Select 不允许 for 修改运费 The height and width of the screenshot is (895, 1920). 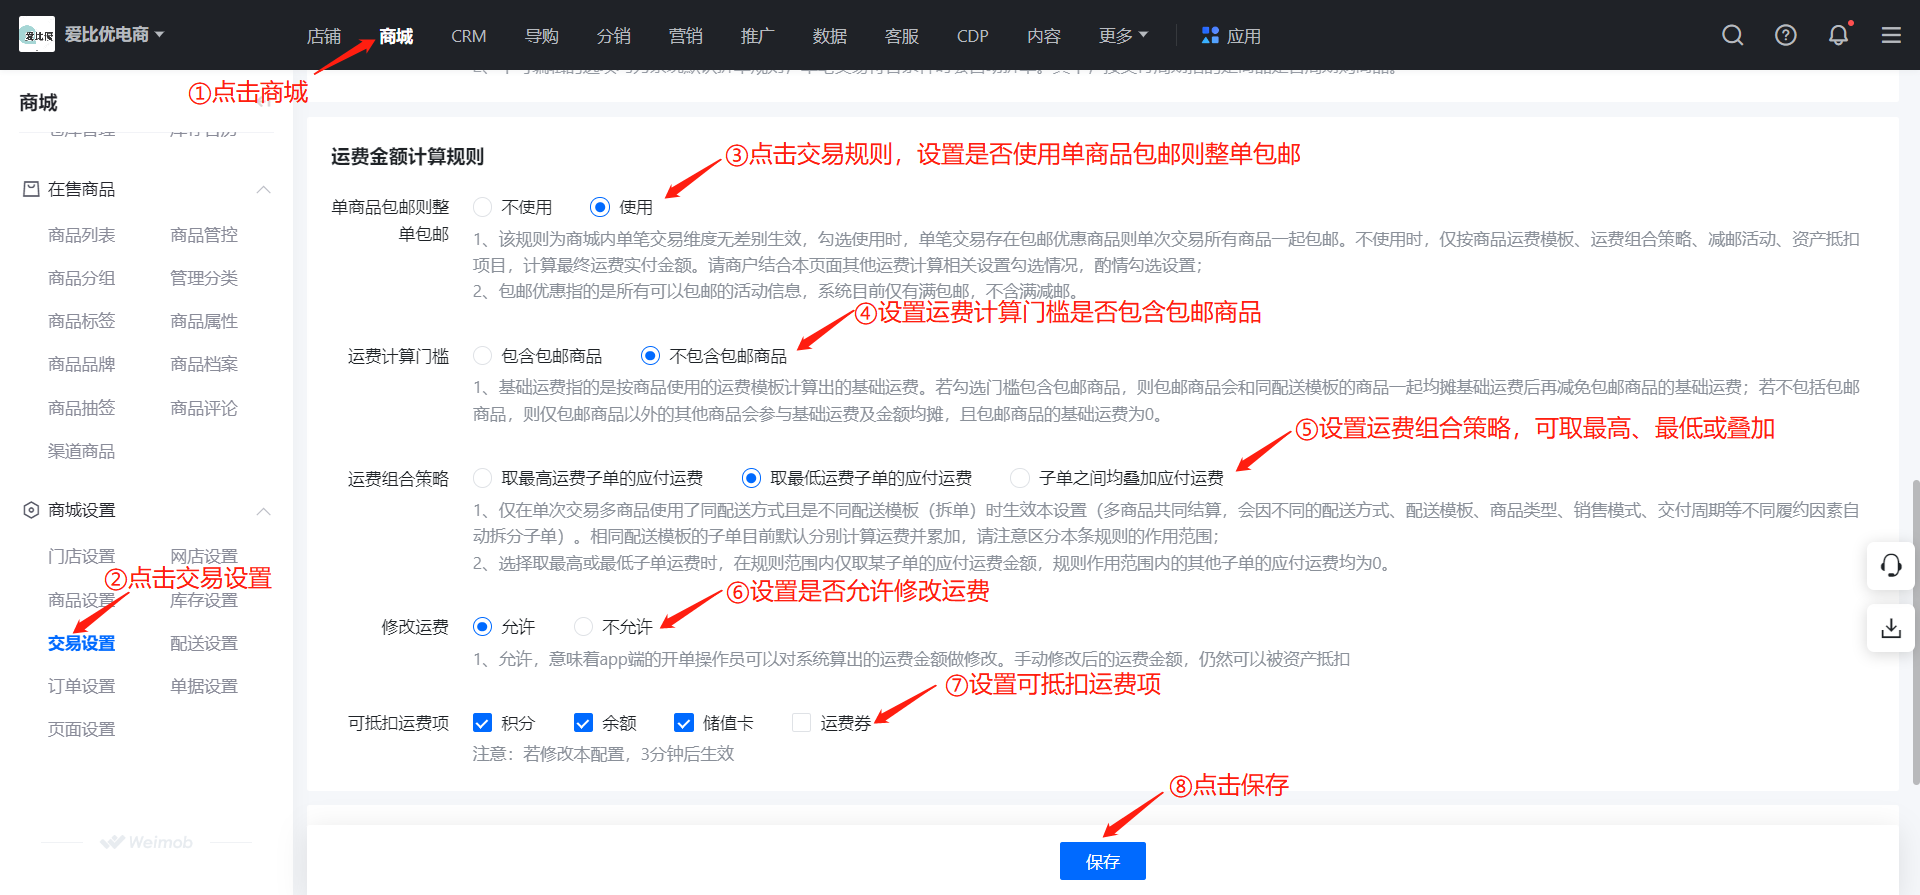point(583,627)
